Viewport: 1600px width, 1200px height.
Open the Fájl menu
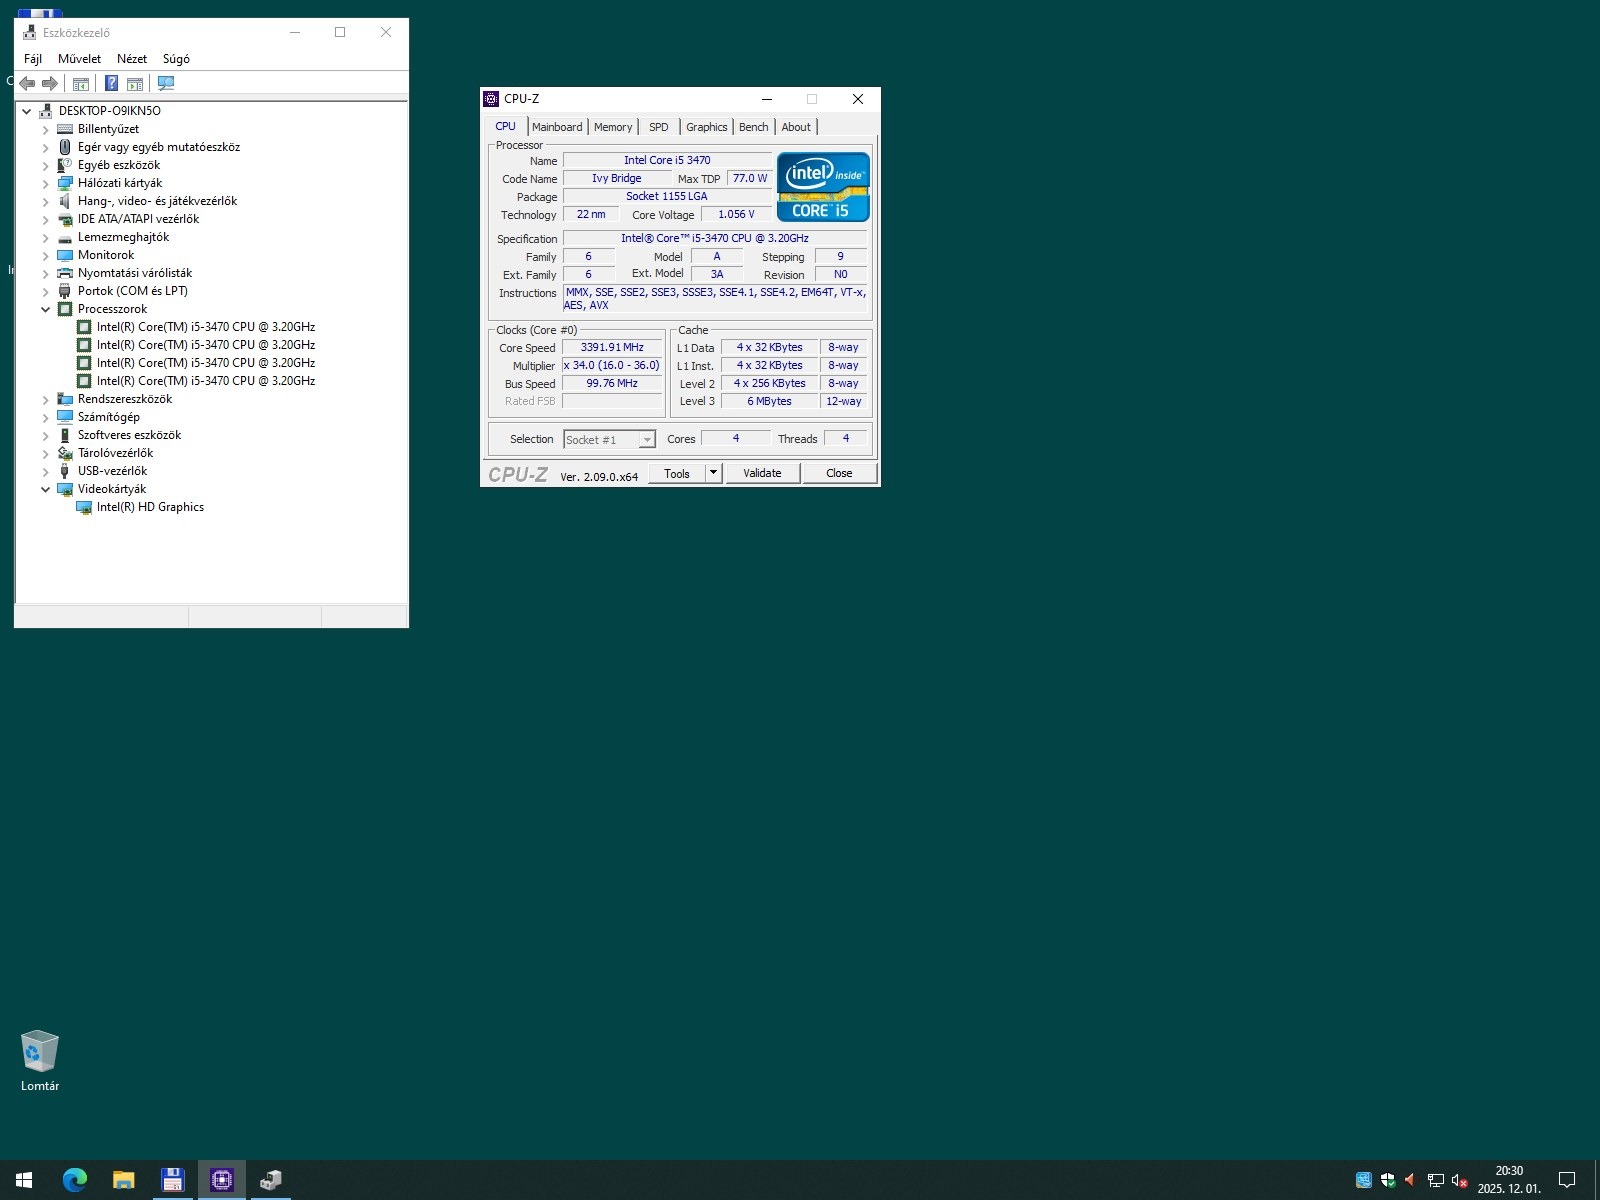click(x=33, y=59)
